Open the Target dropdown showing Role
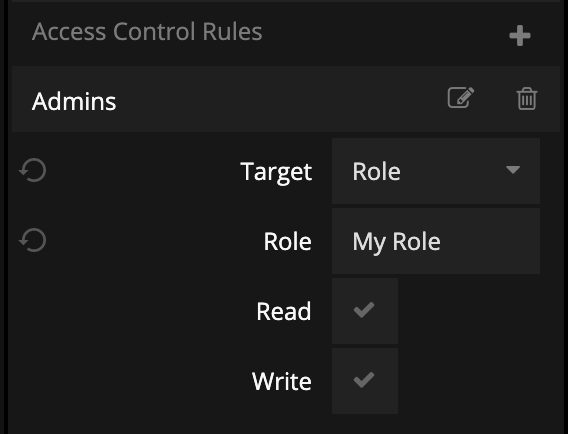568x434 pixels. (x=436, y=171)
